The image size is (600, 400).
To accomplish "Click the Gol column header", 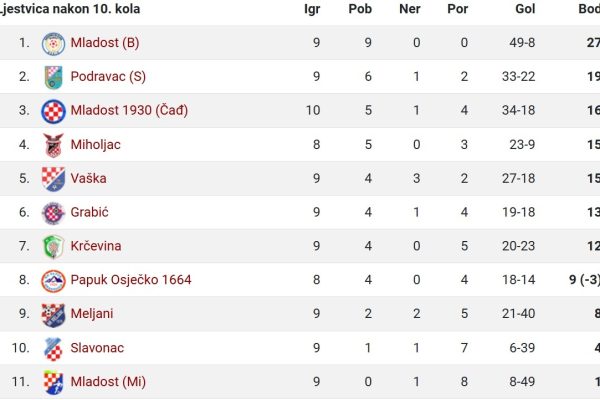I will click(x=525, y=9).
